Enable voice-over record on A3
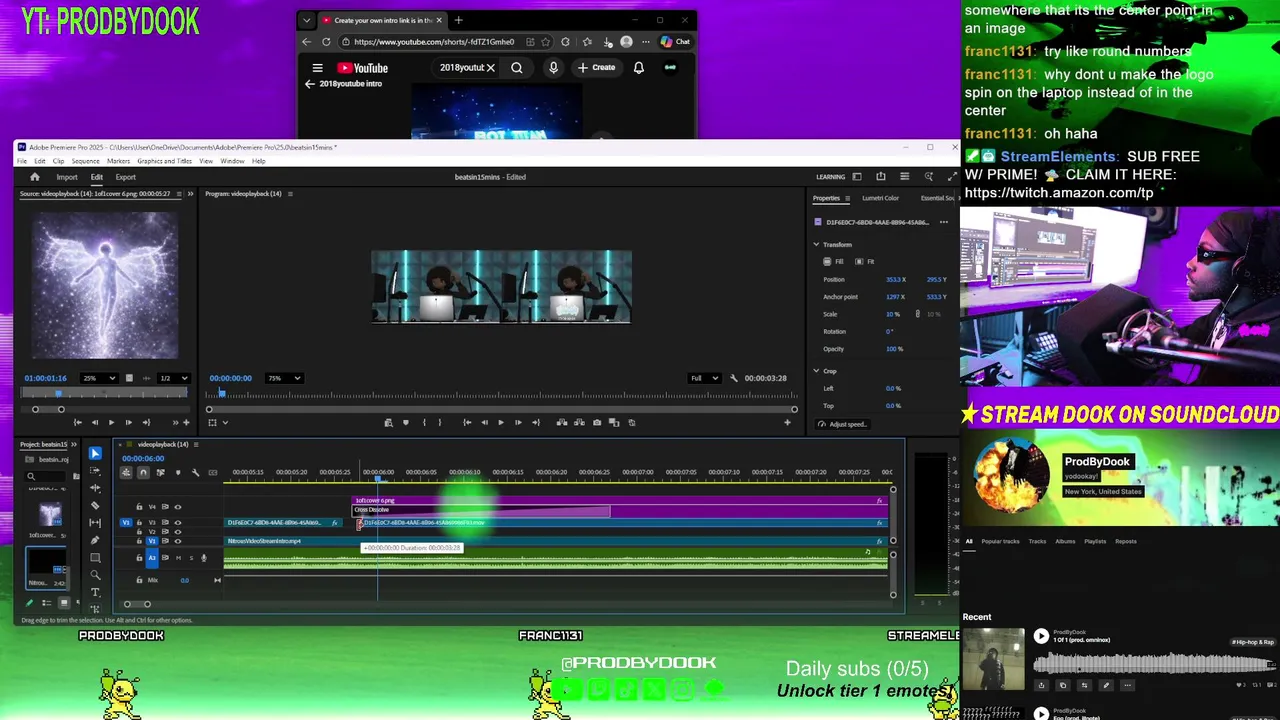This screenshot has height=720, width=1280. [204, 558]
